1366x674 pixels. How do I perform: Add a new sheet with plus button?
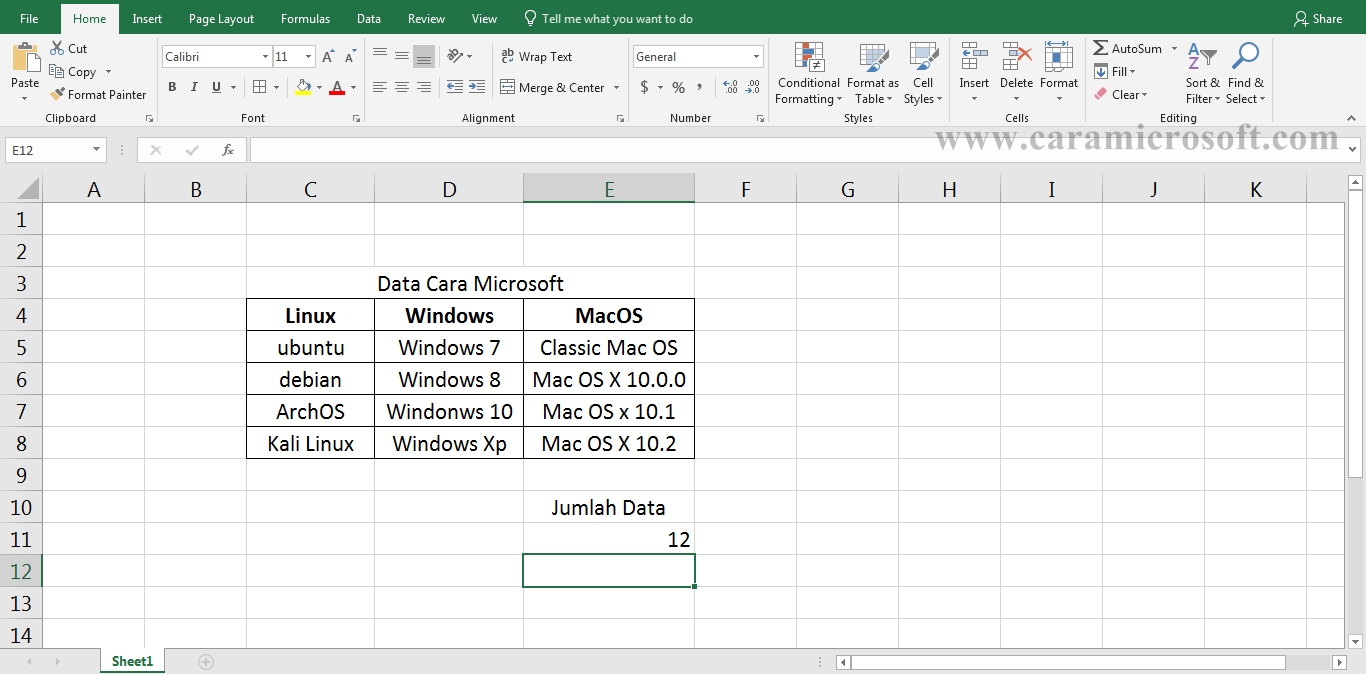206,661
